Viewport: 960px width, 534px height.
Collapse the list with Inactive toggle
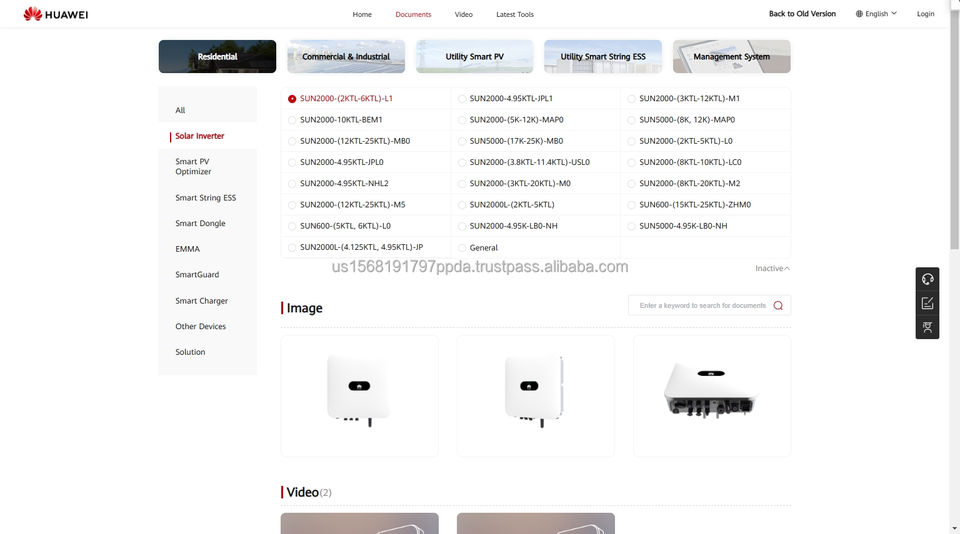[x=772, y=268]
